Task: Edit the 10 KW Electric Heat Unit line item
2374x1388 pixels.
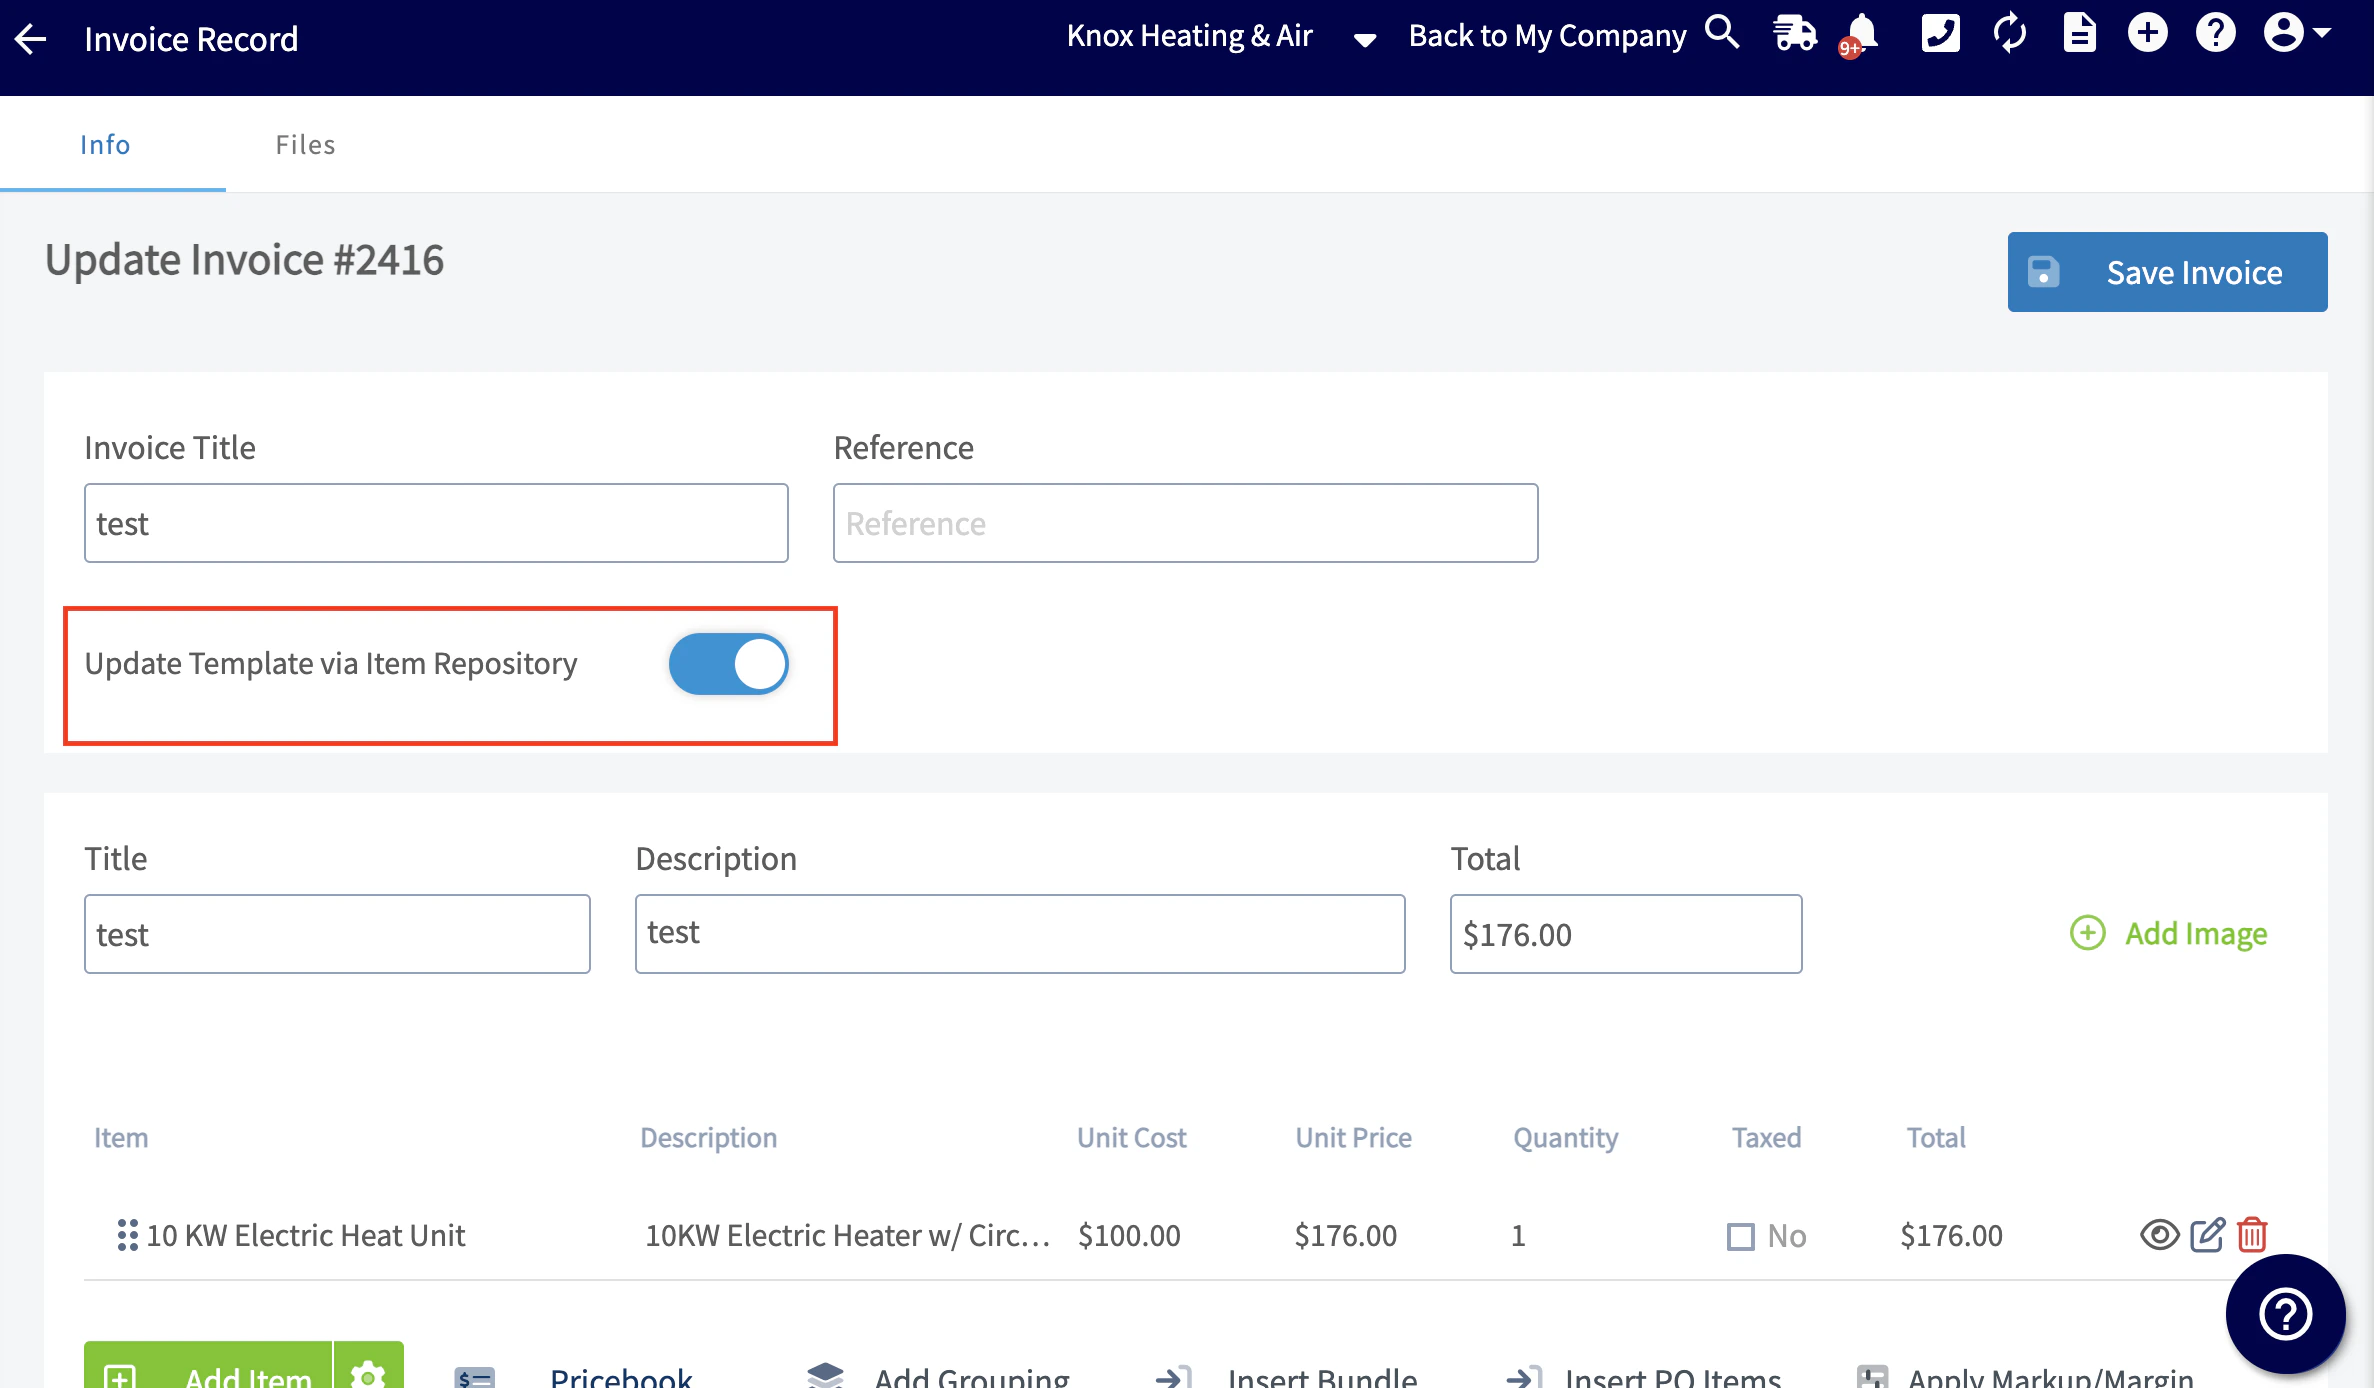Action: (x=2208, y=1235)
